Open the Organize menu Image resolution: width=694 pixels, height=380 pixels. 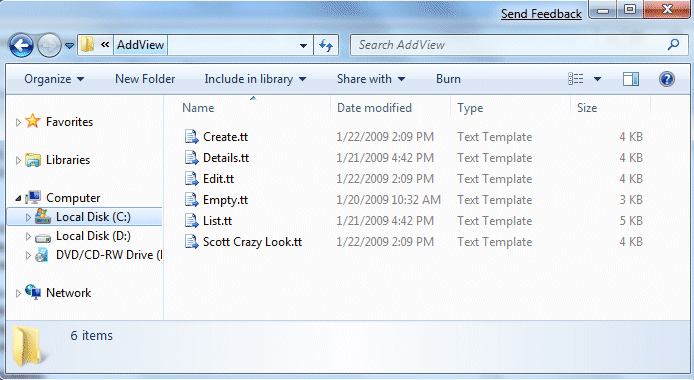tap(54, 79)
